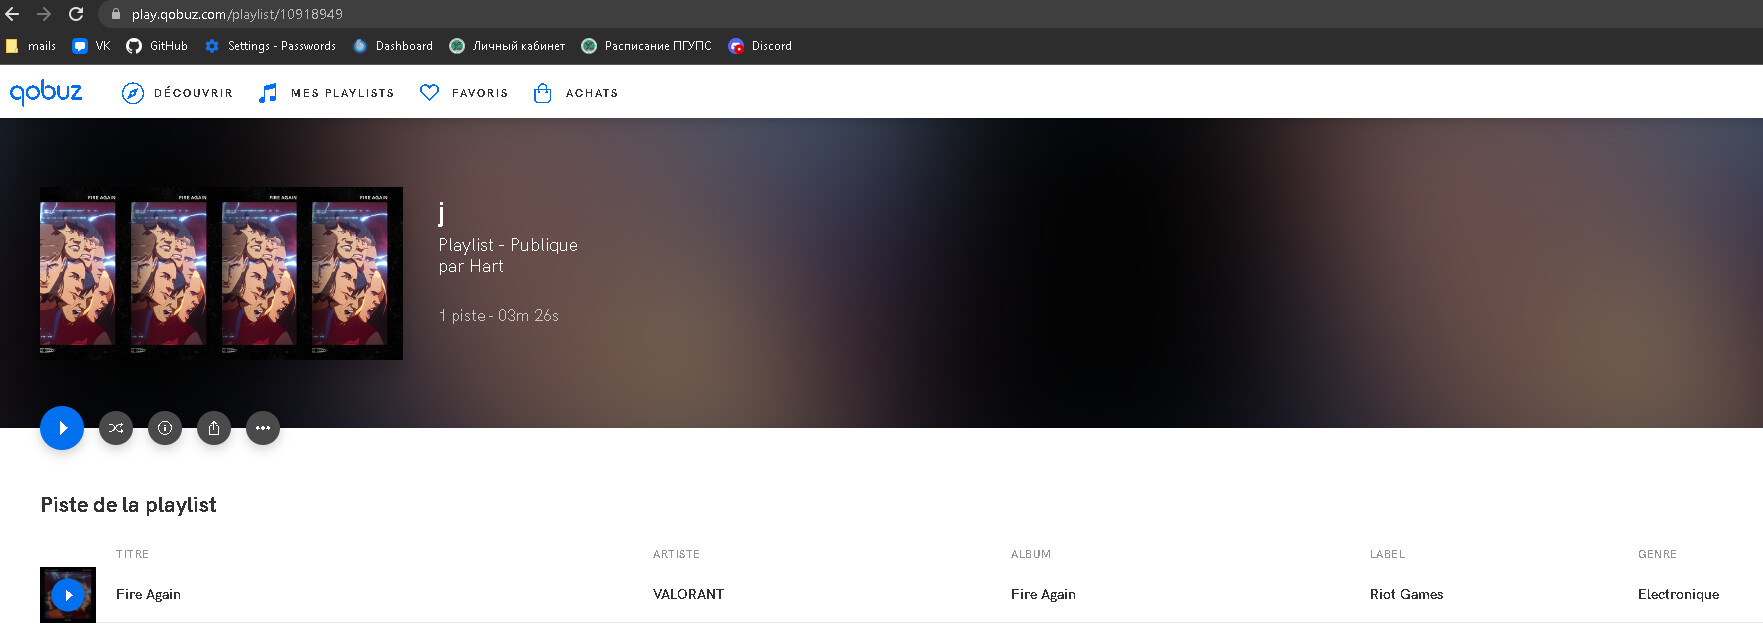This screenshot has height=631, width=1763.
Task: Click the playlist title j
Action: click(x=441, y=213)
